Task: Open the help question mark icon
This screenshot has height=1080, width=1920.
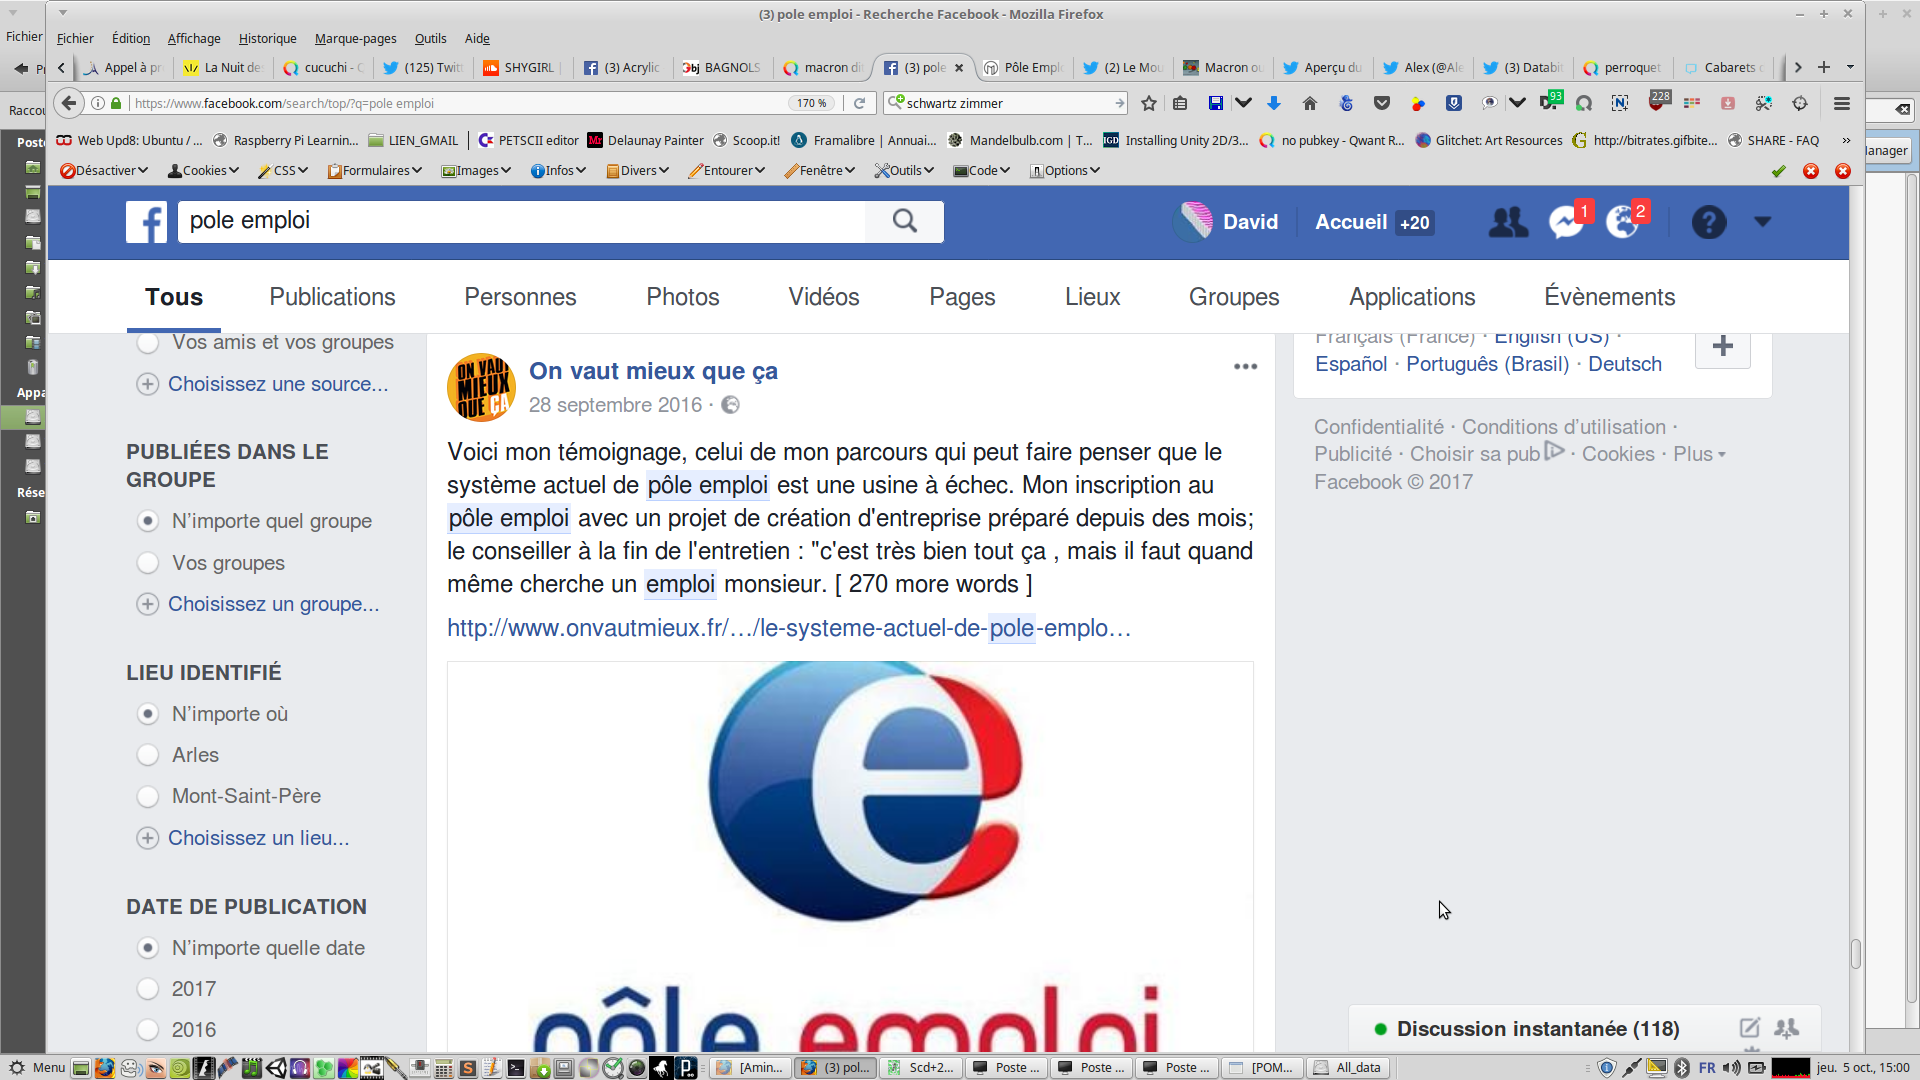Action: pos(1708,222)
